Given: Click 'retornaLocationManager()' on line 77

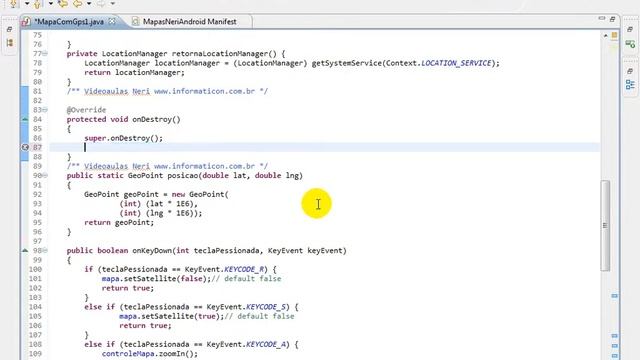Looking at the screenshot, I should (224, 54).
